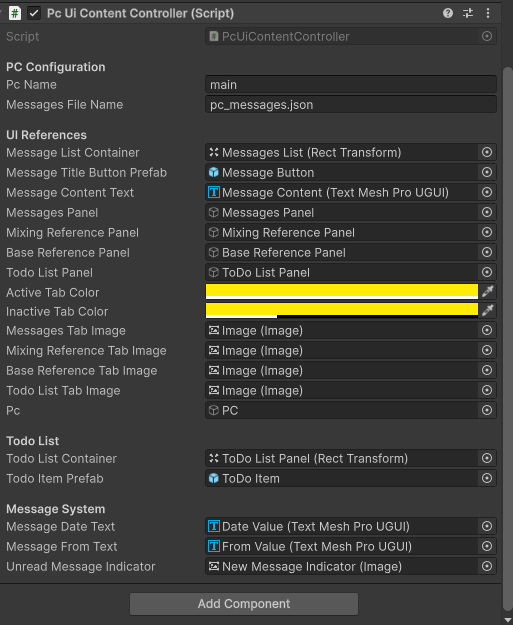Disable the Pc Ui Content Controller checkbox
Viewport: 513px width, 625px height.
pos(34,13)
